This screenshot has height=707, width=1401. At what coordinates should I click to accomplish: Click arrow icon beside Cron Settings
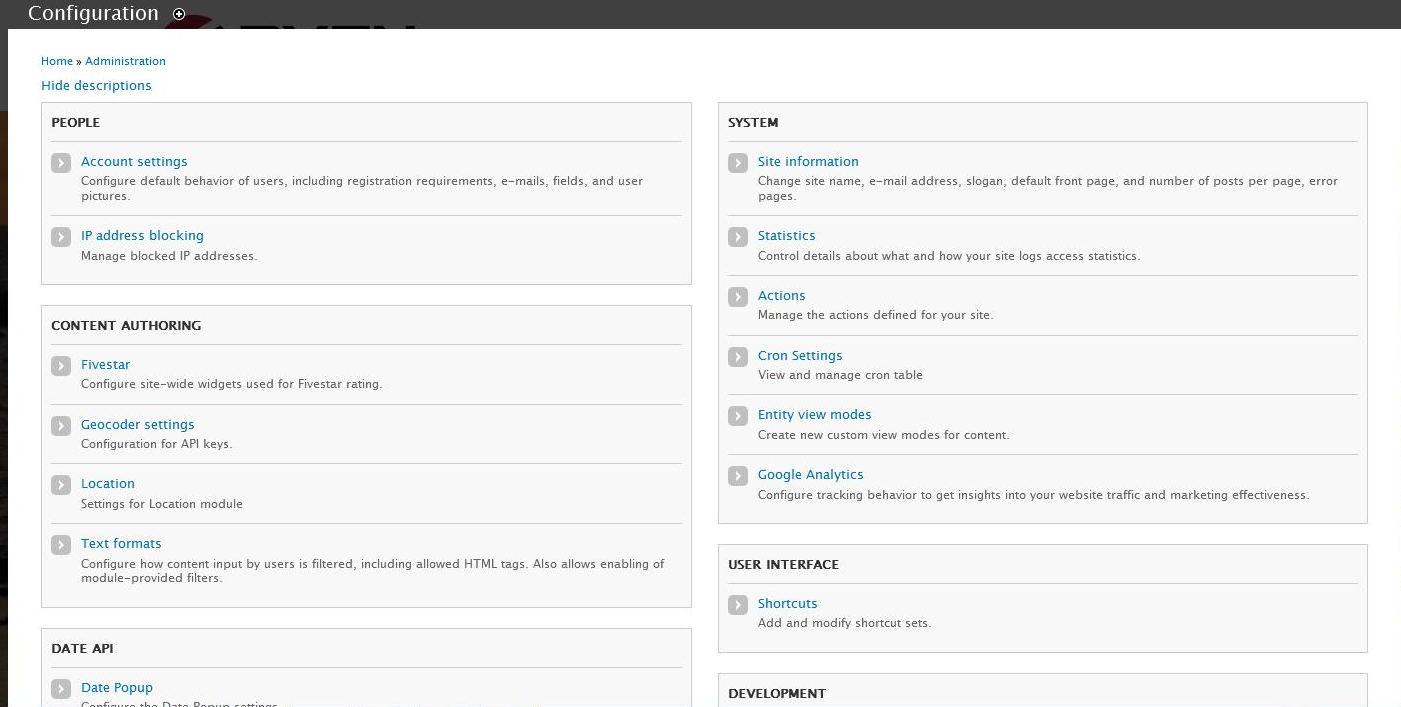click(x=738, y=357)
